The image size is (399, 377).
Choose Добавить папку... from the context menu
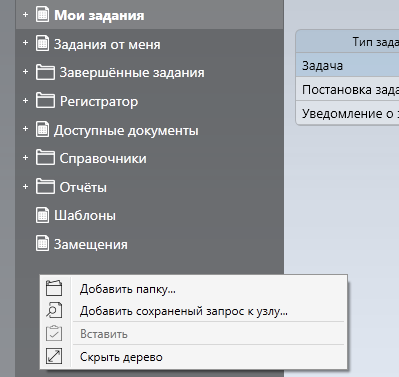[128, 289]
